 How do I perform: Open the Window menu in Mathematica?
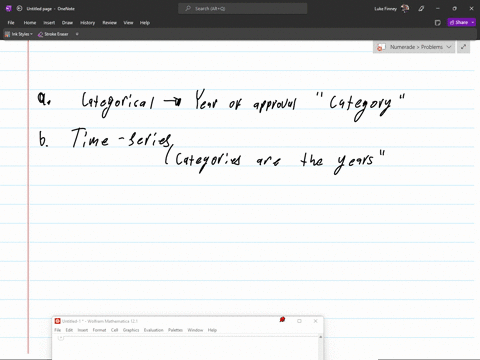pos(195,330)
